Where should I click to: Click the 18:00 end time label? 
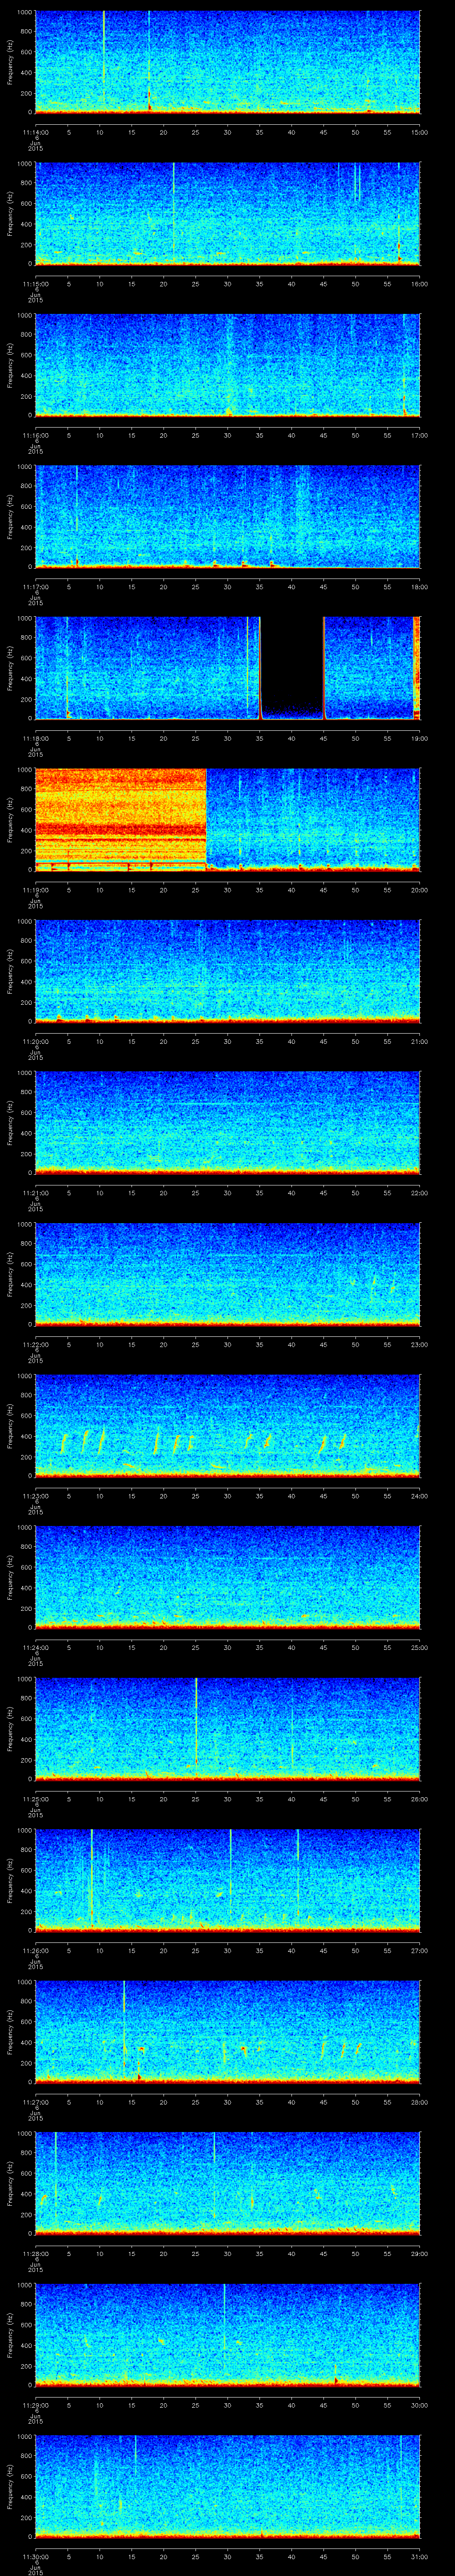[x=419, y=586]
